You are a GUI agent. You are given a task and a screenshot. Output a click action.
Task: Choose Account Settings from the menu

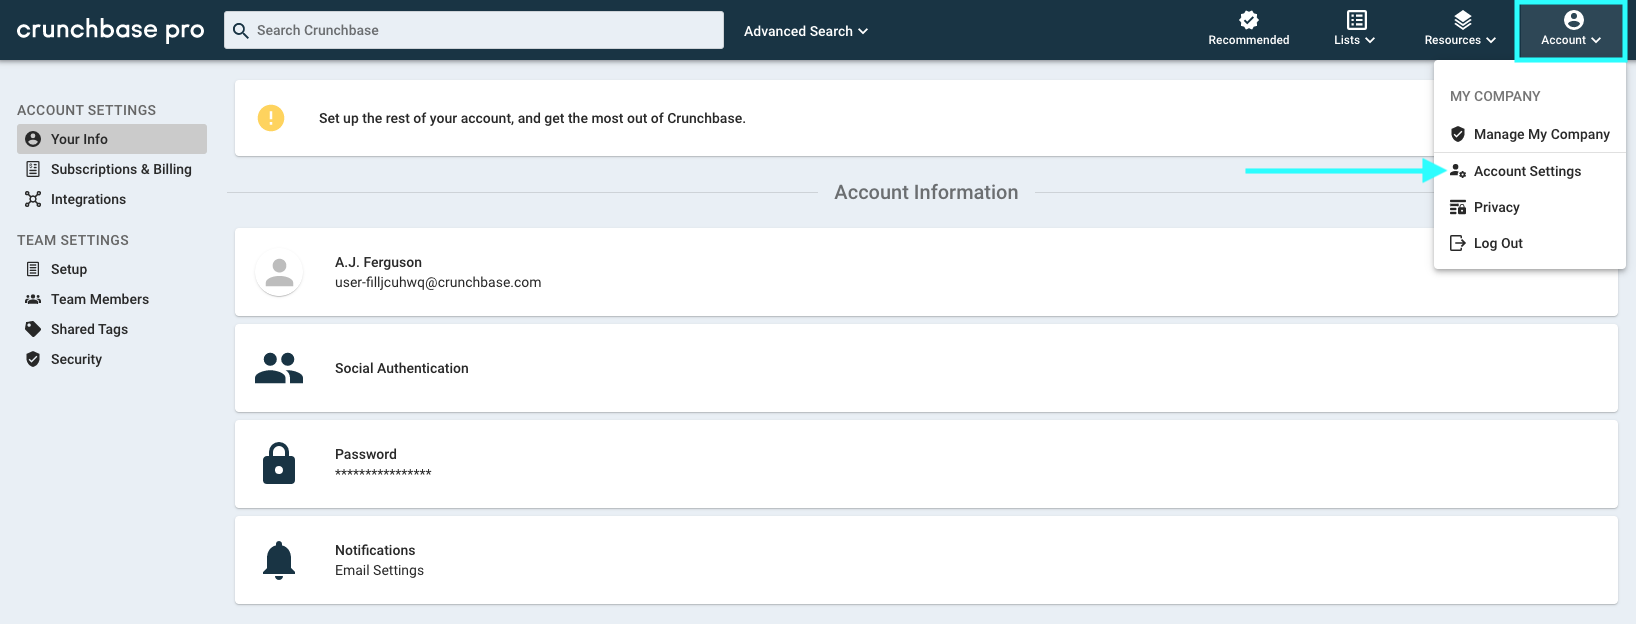(x=1530, y=171)
